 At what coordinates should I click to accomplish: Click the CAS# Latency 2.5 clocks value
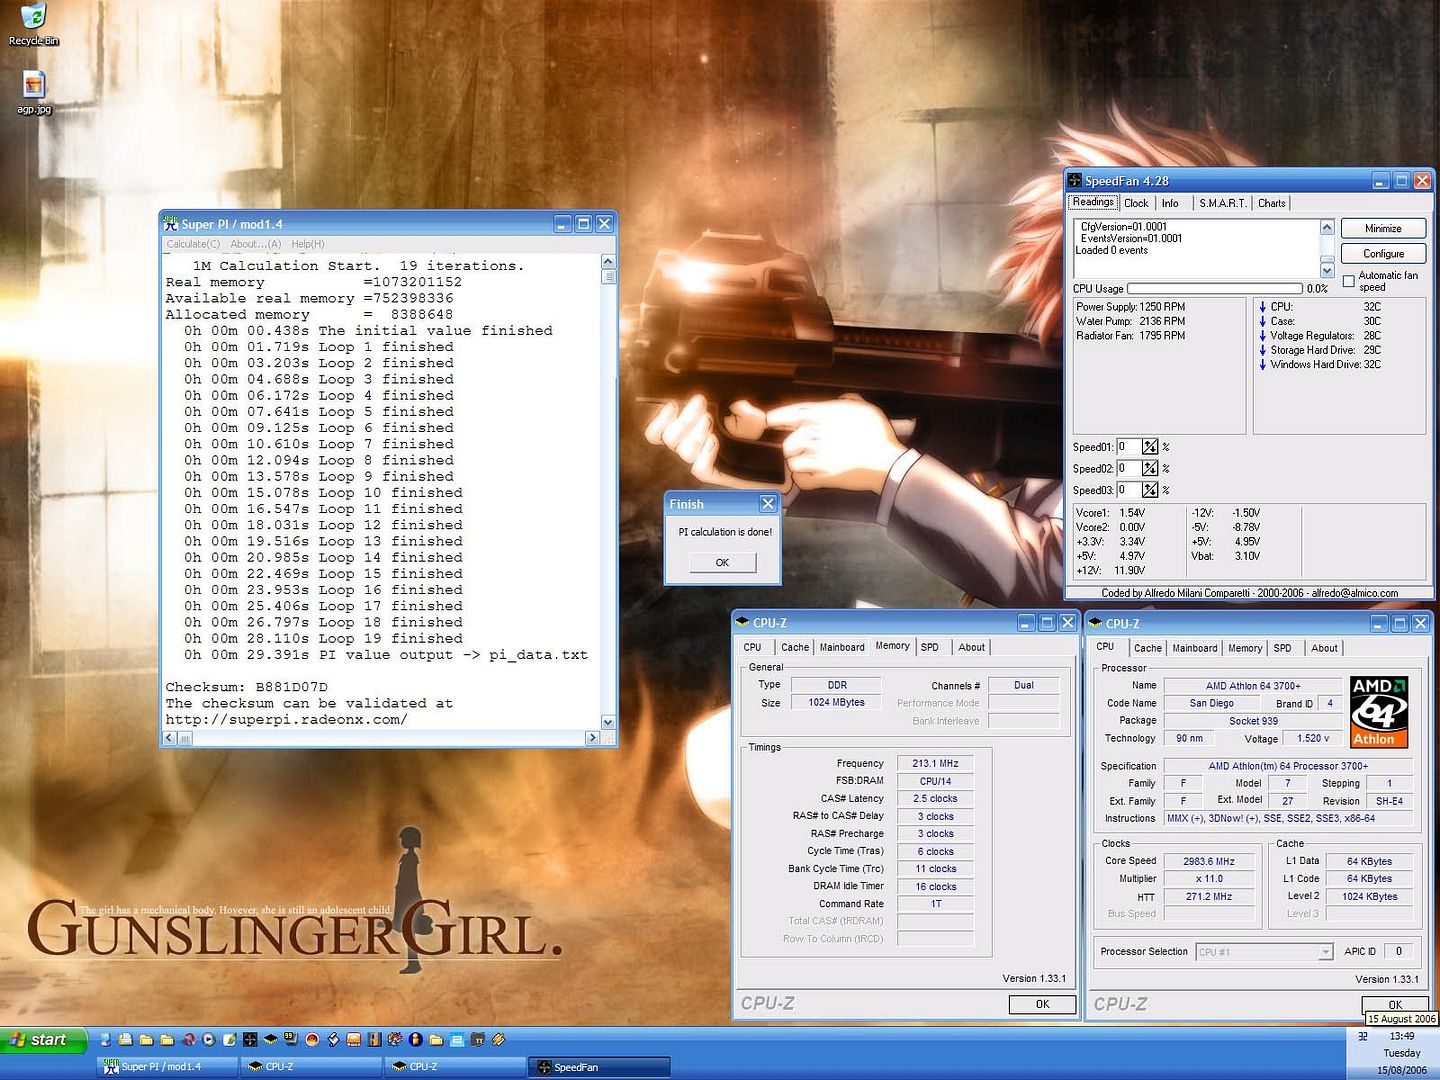point(935,798)
